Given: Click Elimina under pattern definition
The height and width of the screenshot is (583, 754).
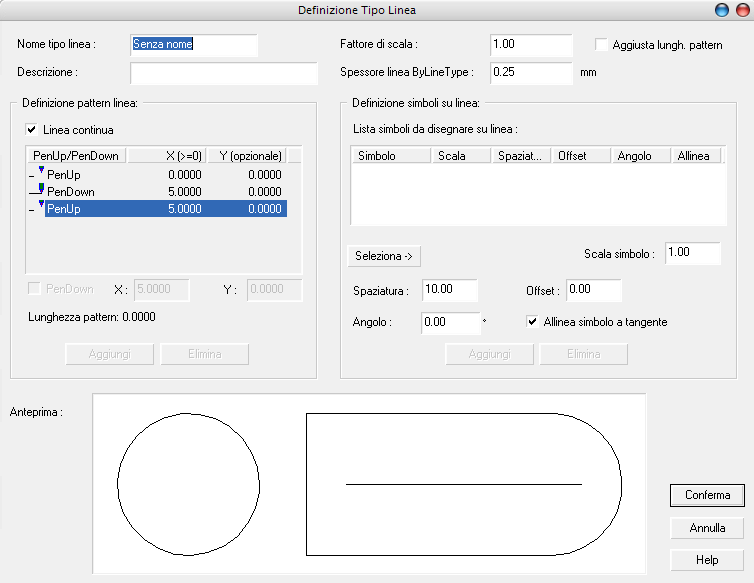Looking at the screenshot, I should 204,354.
